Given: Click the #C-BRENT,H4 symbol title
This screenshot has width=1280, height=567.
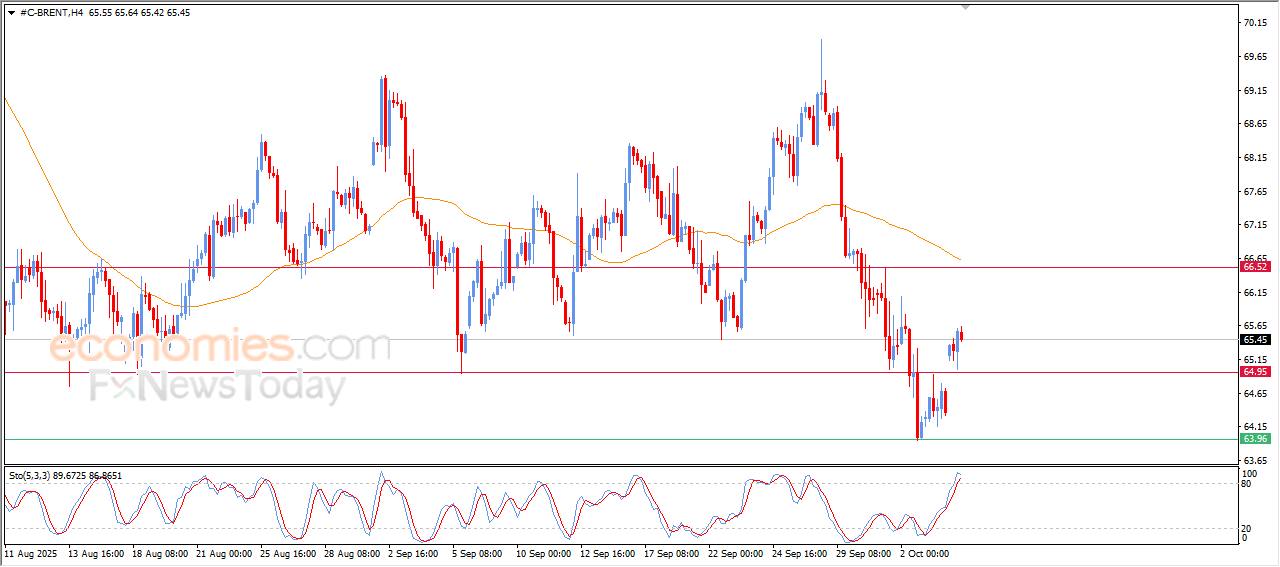Looking at the screenshot, I should coord(51,13).
